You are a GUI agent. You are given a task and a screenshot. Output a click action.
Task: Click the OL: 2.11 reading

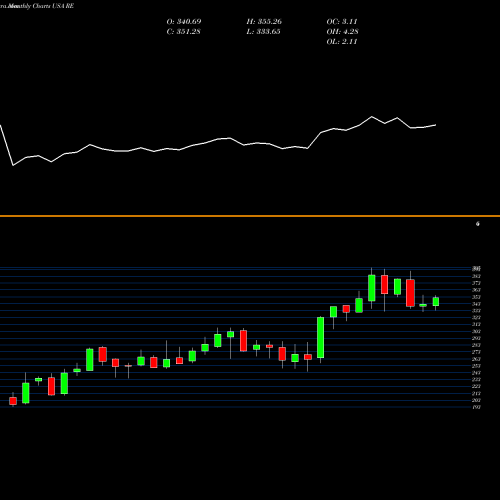coord(342,42)
